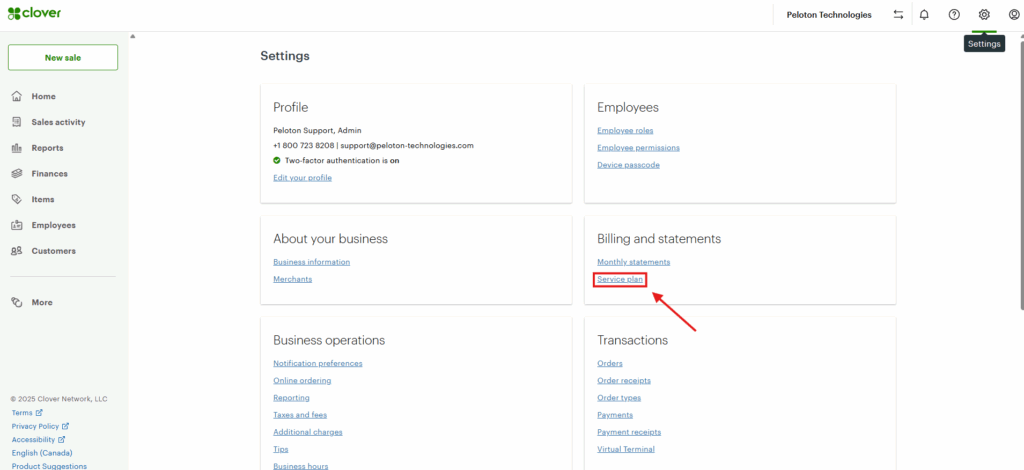Open the Service plan link
The width and height of the screenshot is (1024, 470).
620,279
